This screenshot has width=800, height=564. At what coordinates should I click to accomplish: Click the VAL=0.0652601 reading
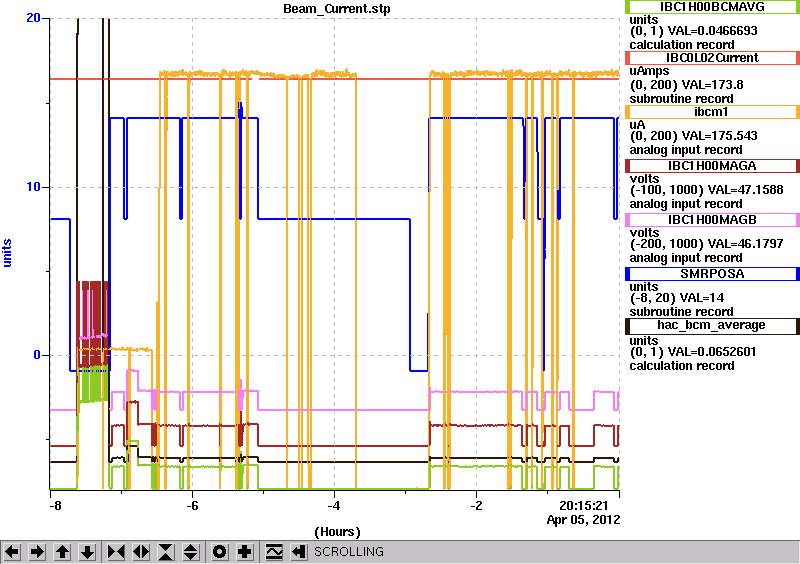[x=712, y=352]
